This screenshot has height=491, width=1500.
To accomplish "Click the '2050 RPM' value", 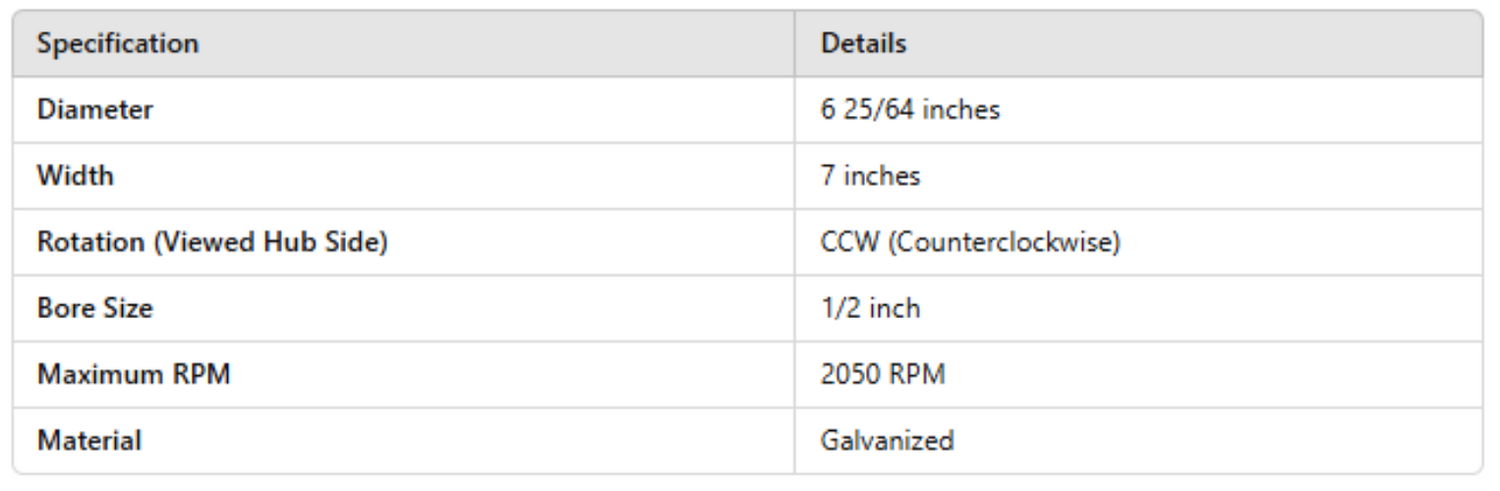I will [x=883, y=374].
